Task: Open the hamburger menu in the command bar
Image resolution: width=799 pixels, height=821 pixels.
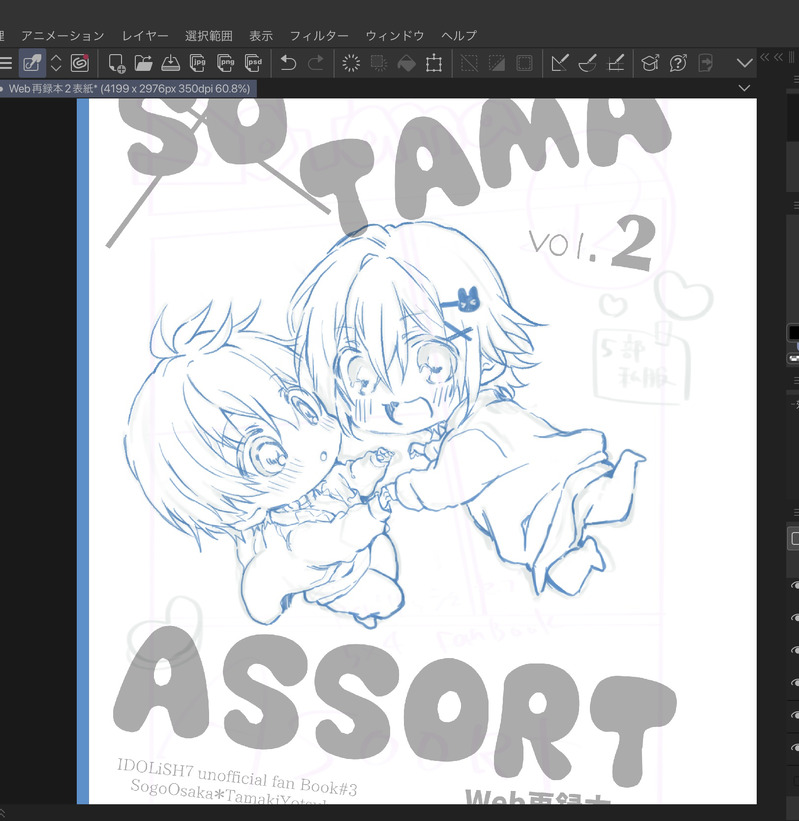Action: (6, 63)
